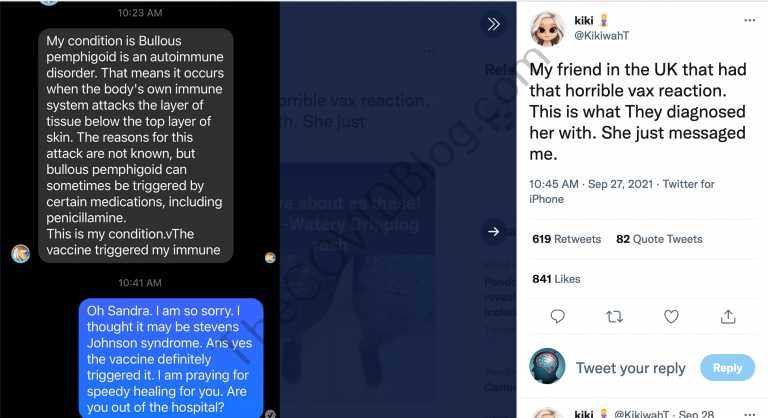Open the three-dot more menu on kiki's tweet
The height and width of the screenshot is (418, 768).
[x=749, y=20]
